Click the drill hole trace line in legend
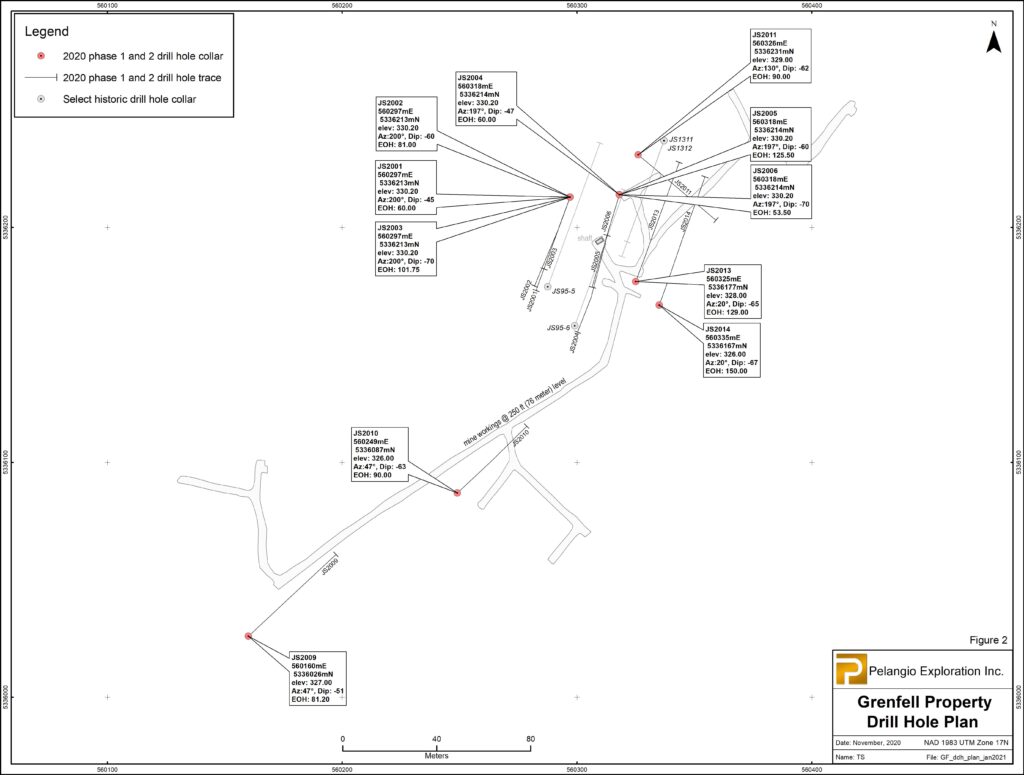This screenshot has height=775, width=1024. [x=40, y=78]
